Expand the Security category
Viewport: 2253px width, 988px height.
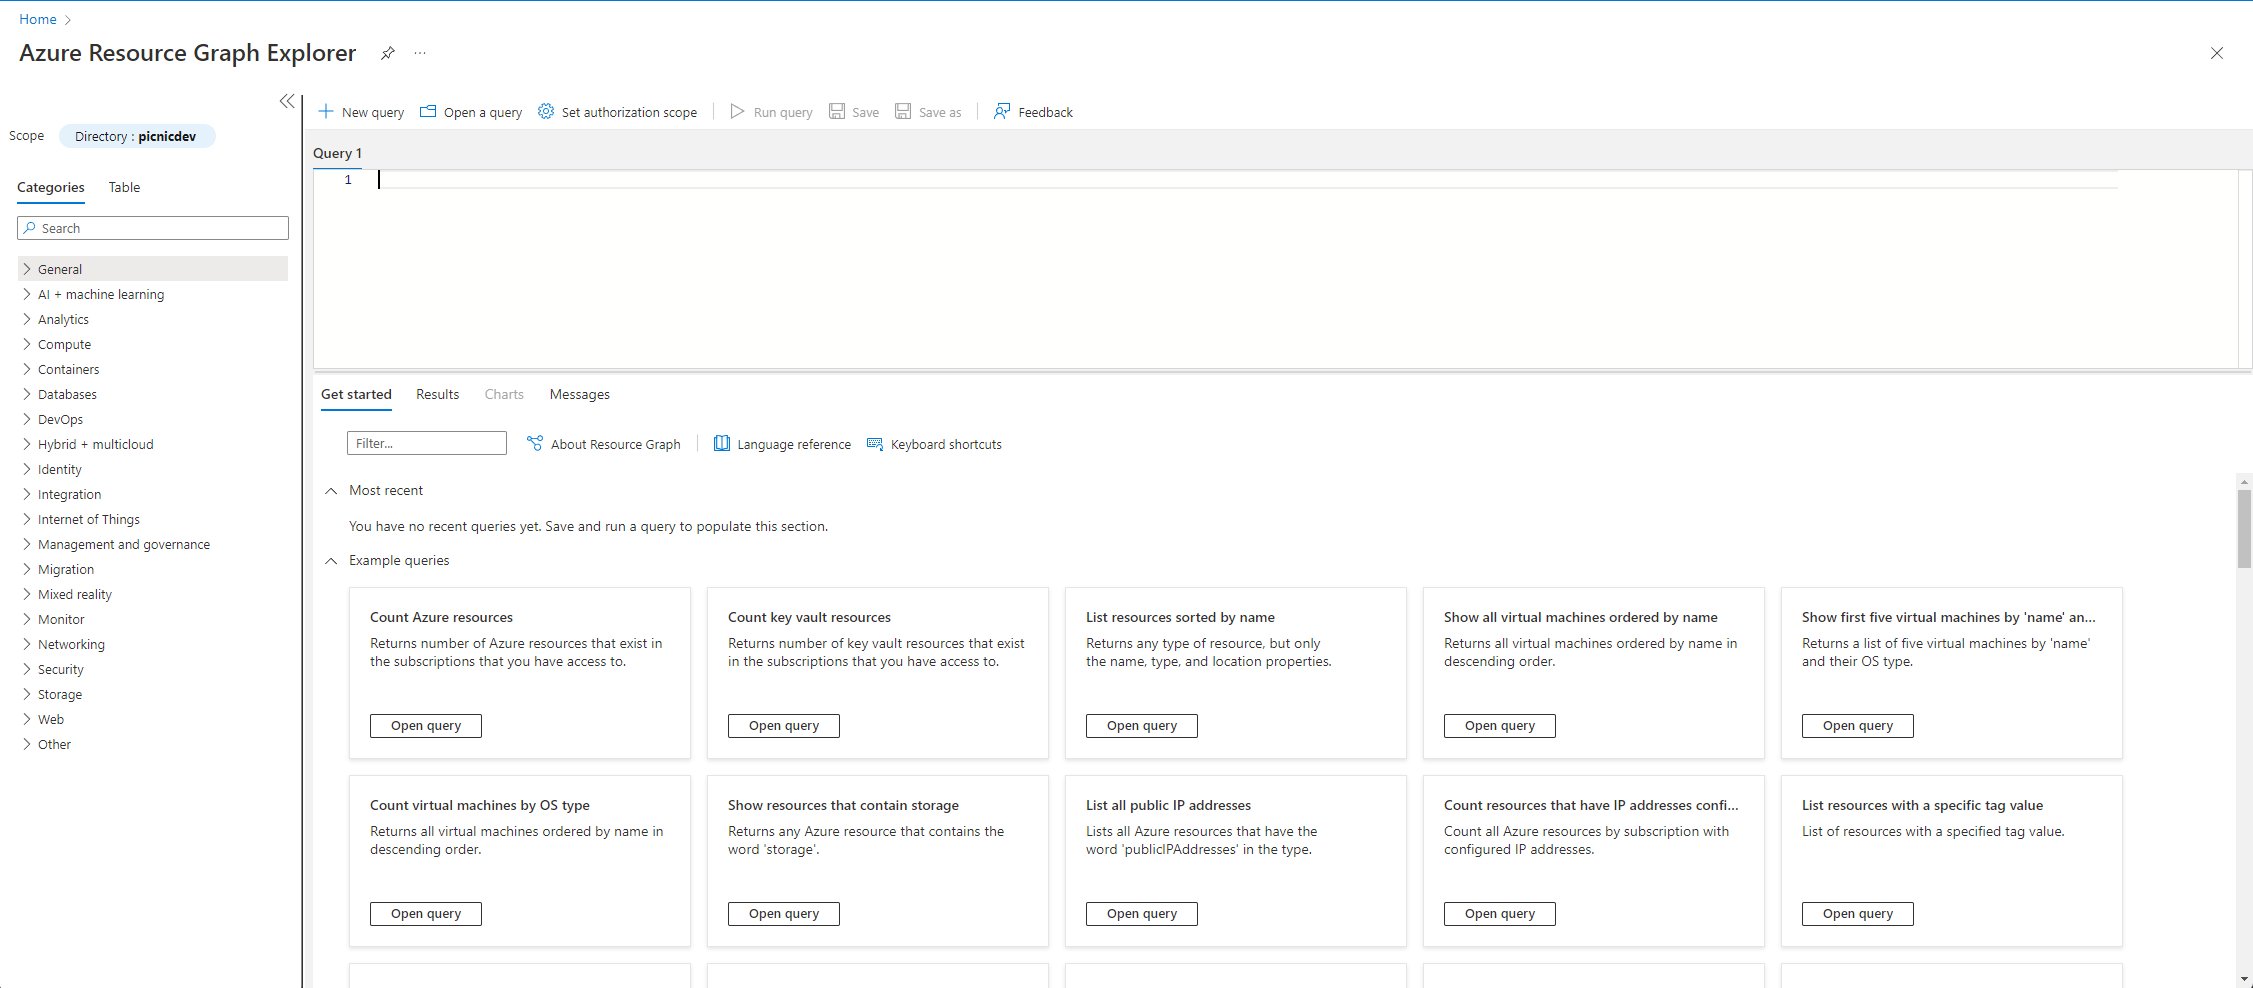[x=27, y=669]
